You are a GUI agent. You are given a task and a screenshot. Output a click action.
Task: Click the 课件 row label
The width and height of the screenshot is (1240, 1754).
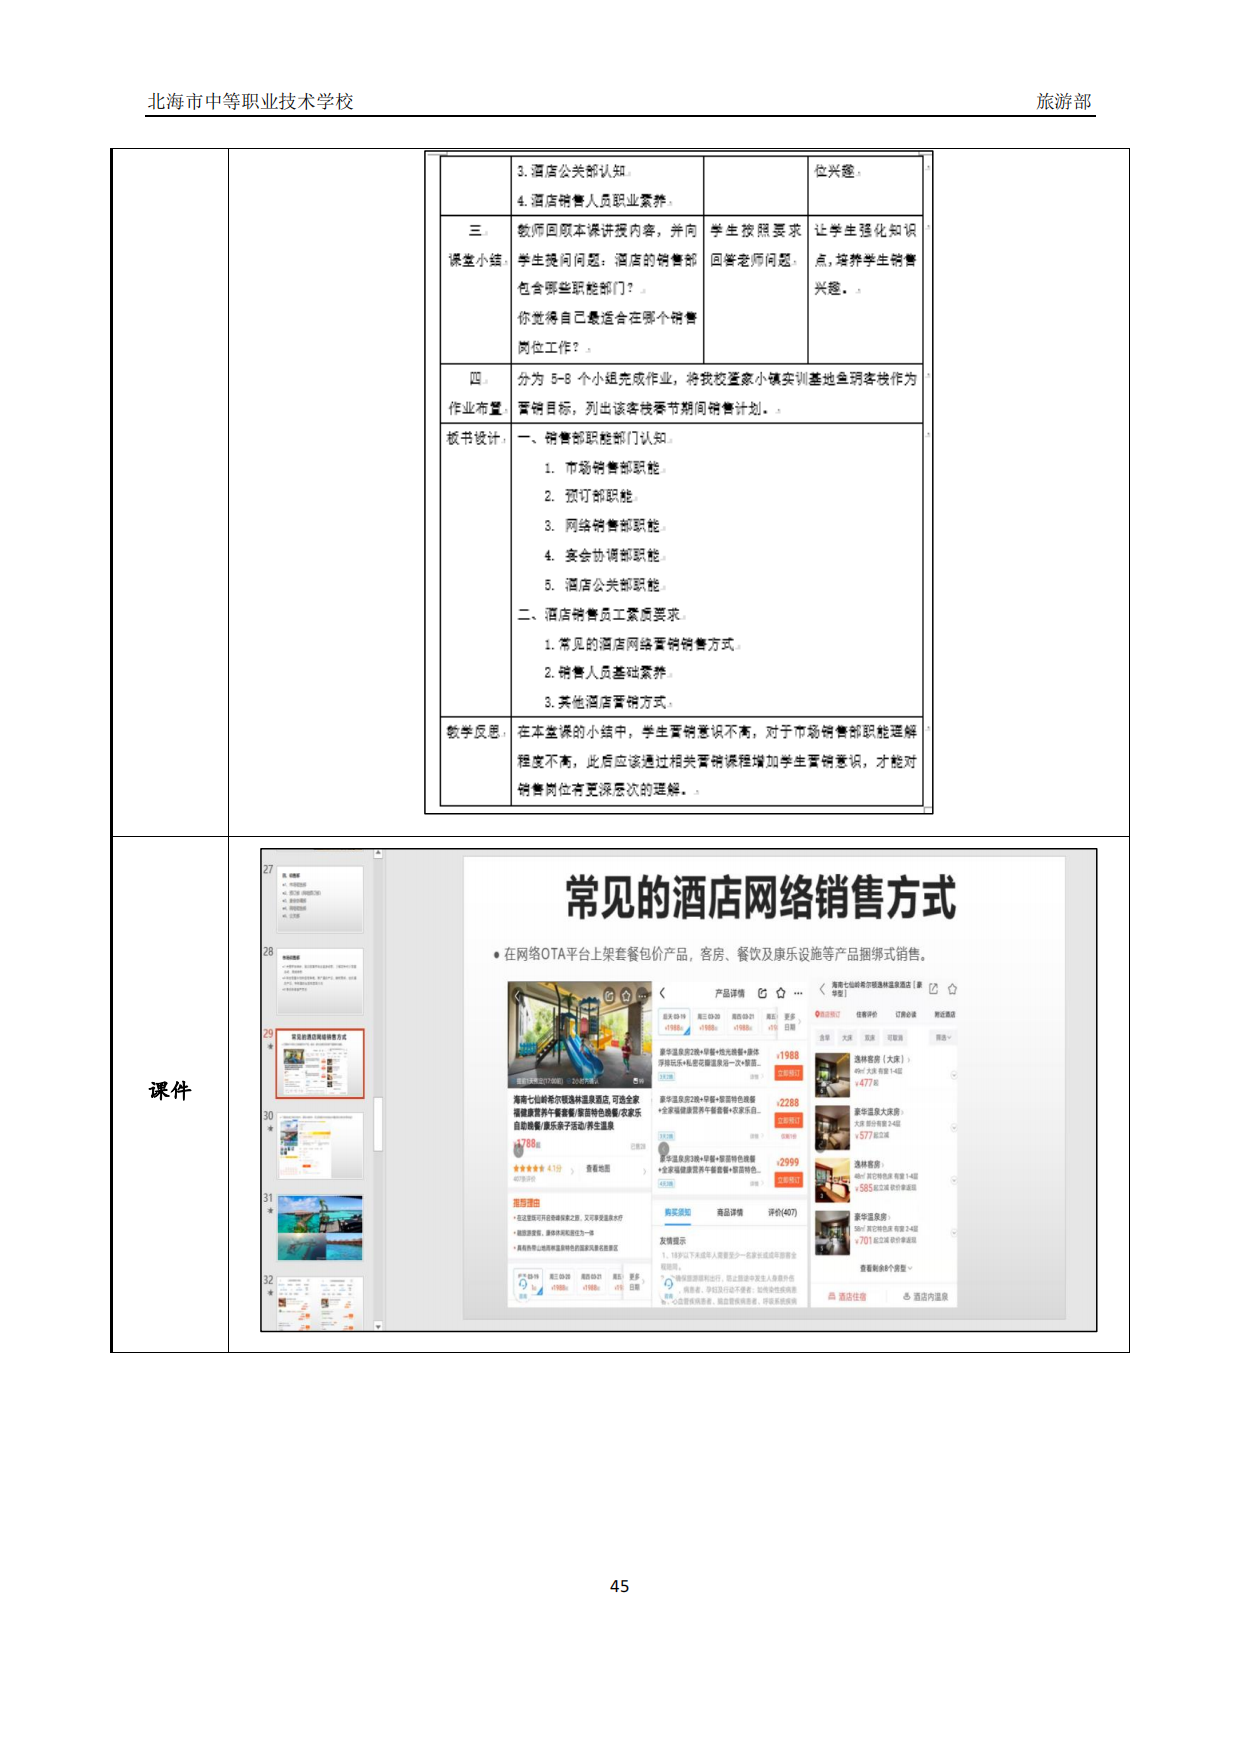[x=169, y=1091]
